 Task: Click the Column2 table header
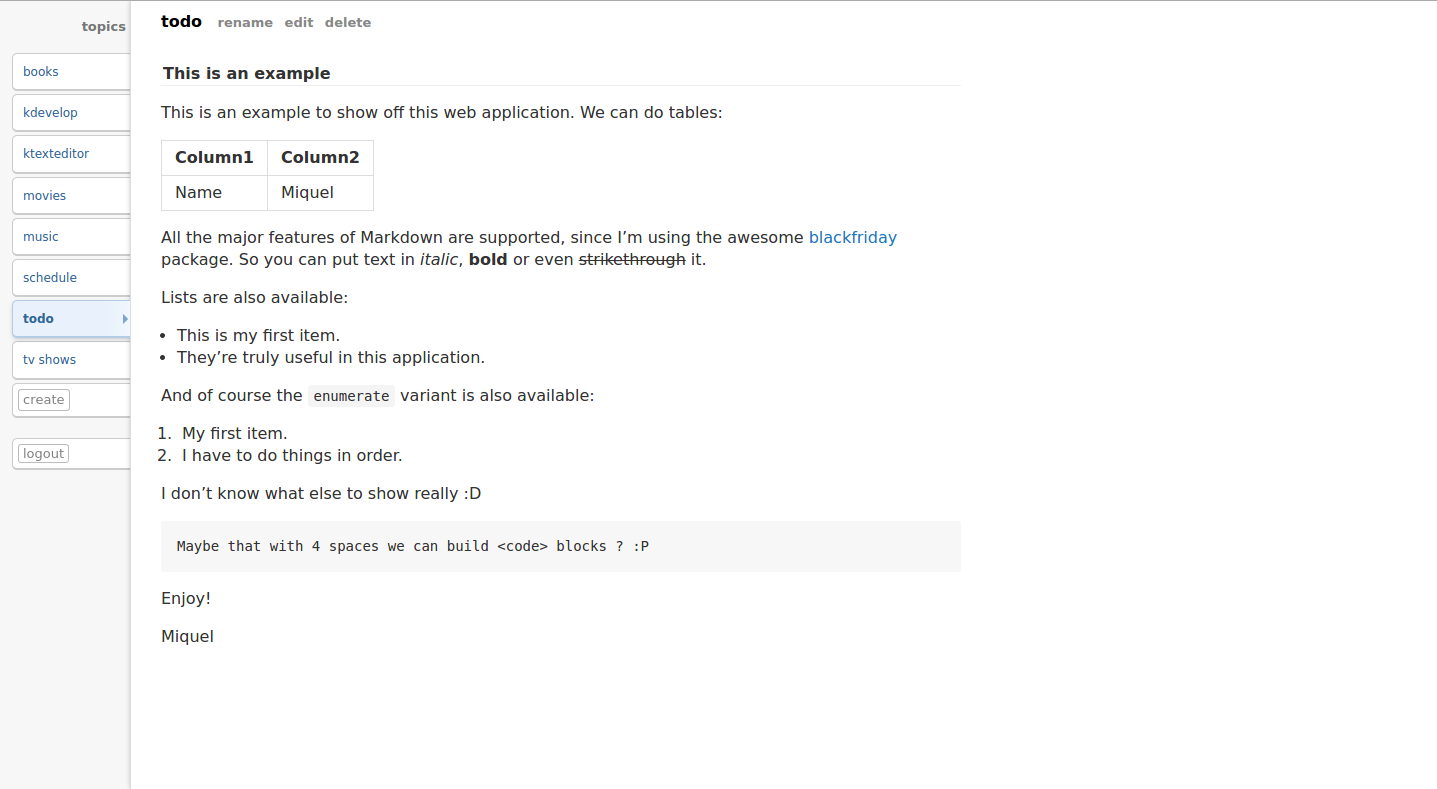[x=320, y=158]
